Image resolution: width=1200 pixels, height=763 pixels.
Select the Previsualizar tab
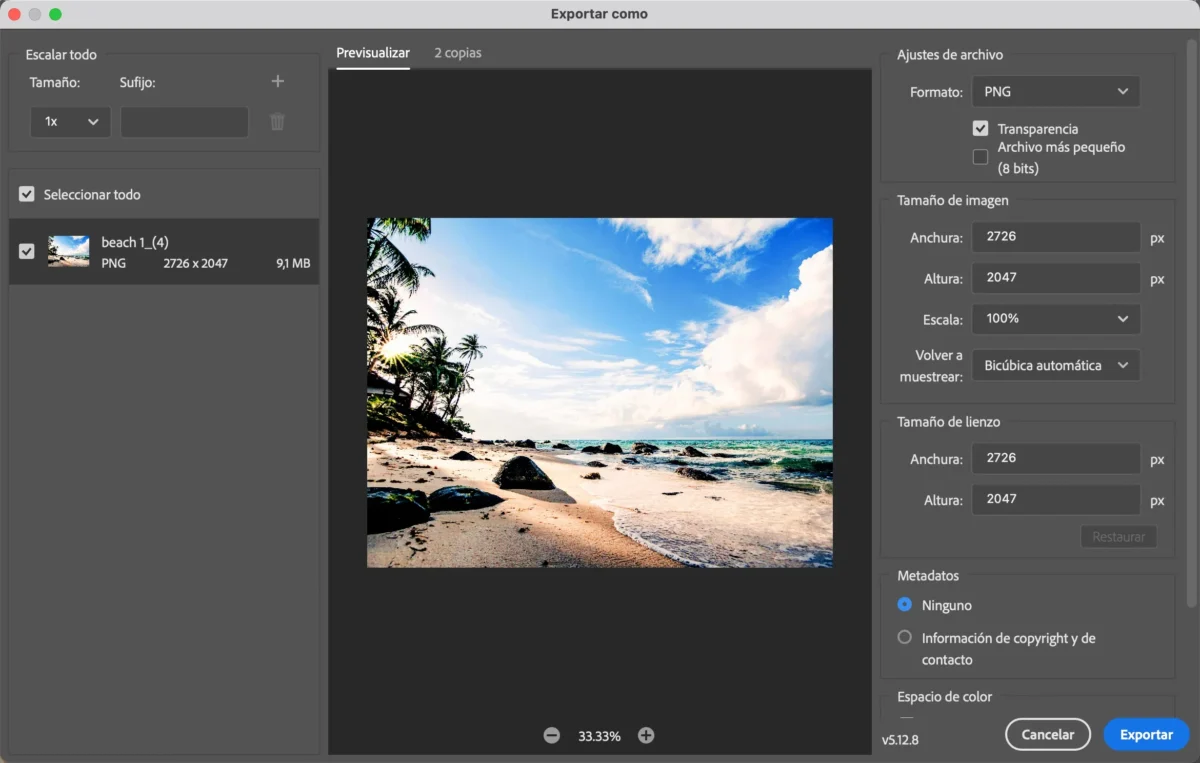(x=373, y=53)
